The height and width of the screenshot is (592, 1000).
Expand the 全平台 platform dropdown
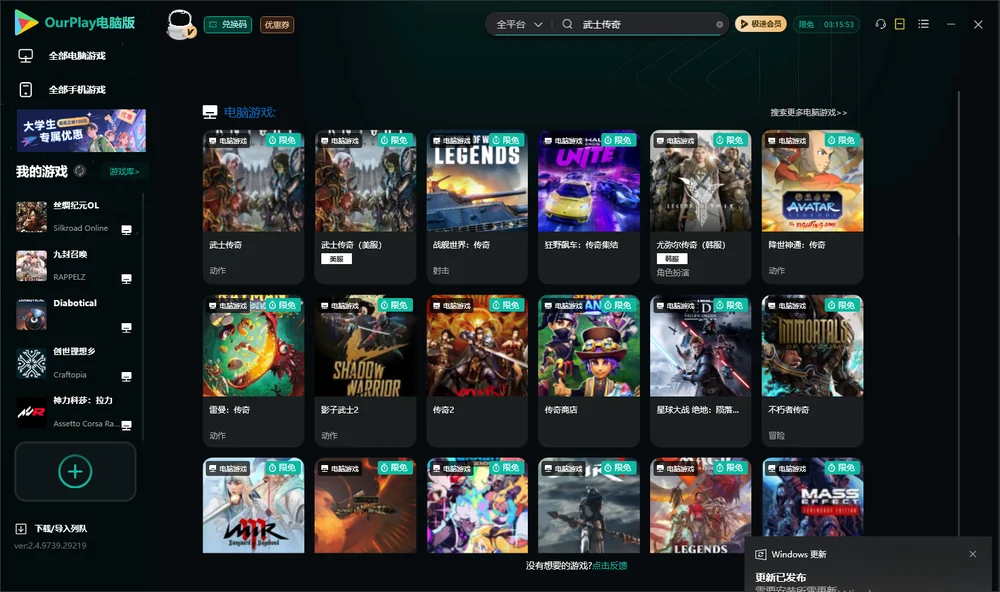(x=519, y=24)
